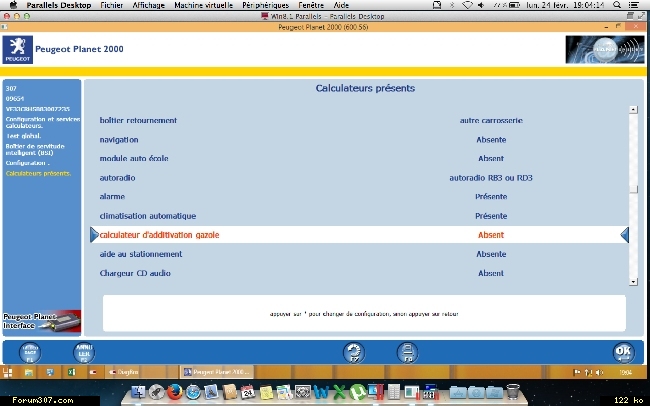Viewport: 650px width, 406px height.
Task: Open the Périphériques menu
Action: tap(266, 5)
